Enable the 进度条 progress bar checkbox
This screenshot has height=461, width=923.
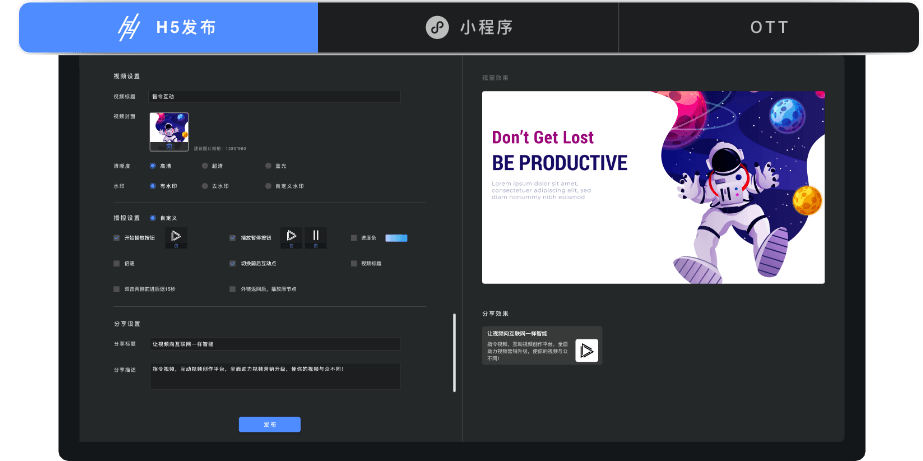coord(354,238)
